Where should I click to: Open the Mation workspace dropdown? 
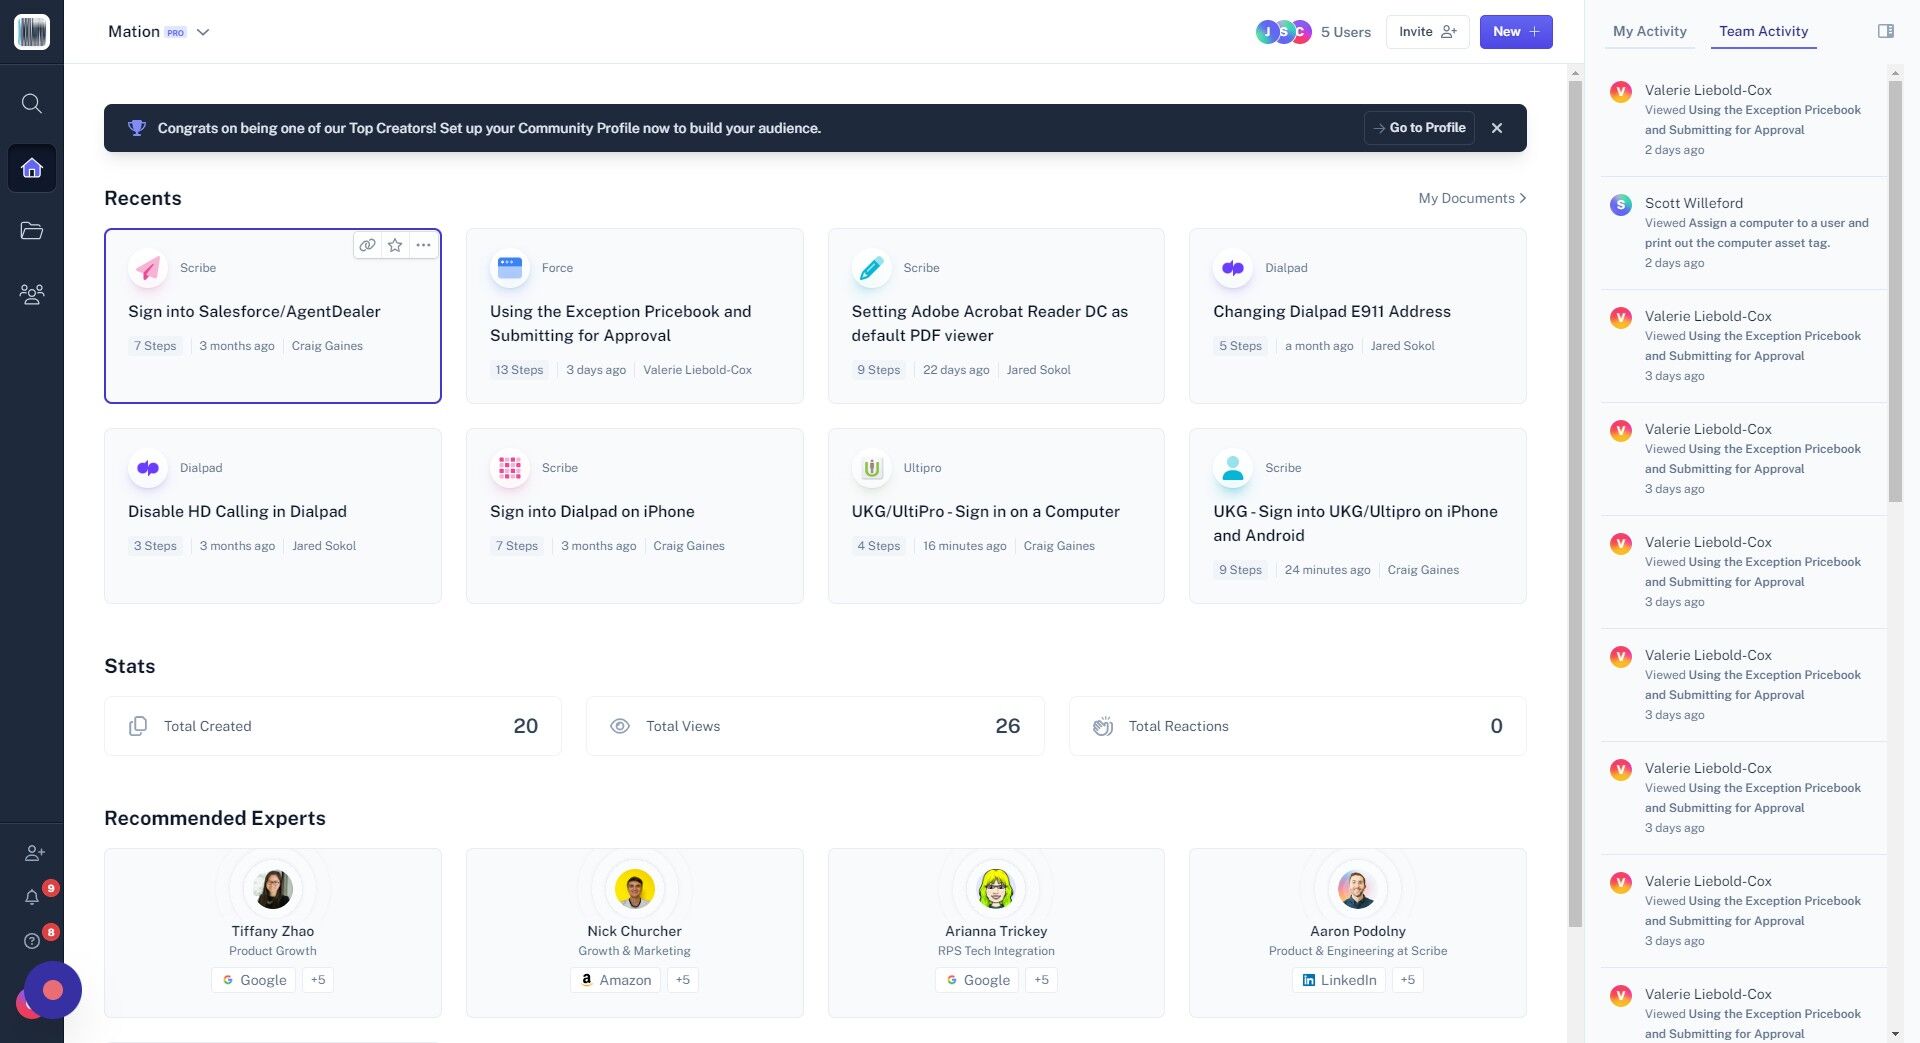[x=202, y=32]
